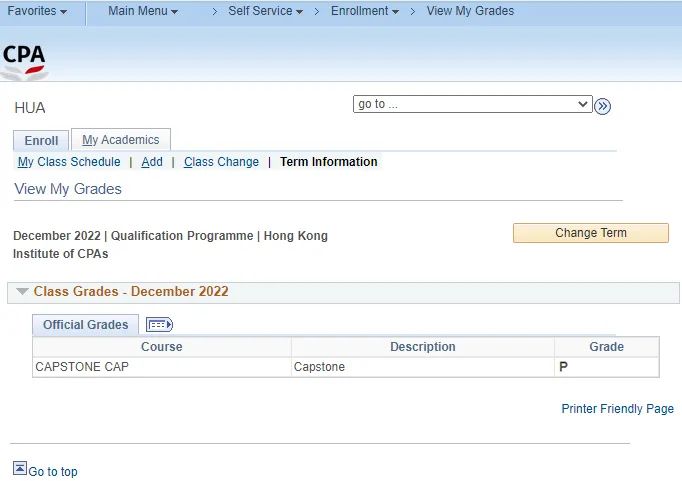Open the Self Service breadcrumb menu

[266, 11]
